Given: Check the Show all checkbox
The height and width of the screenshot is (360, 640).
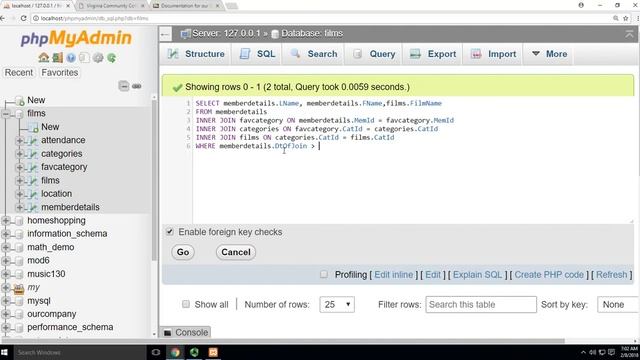Looking at the screenshot, I should tap(186, 304).
